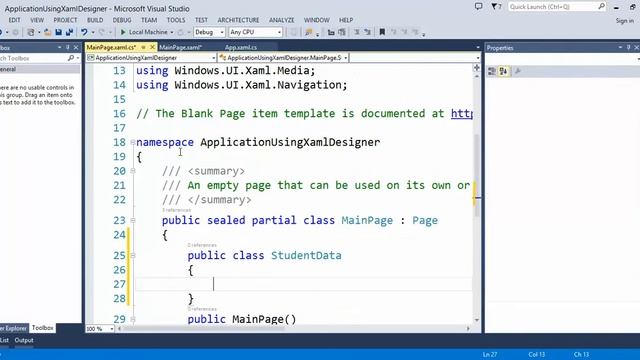Screen dimensions: 640x360
Task: Start debugging on Local Machine
Action: 144,32
